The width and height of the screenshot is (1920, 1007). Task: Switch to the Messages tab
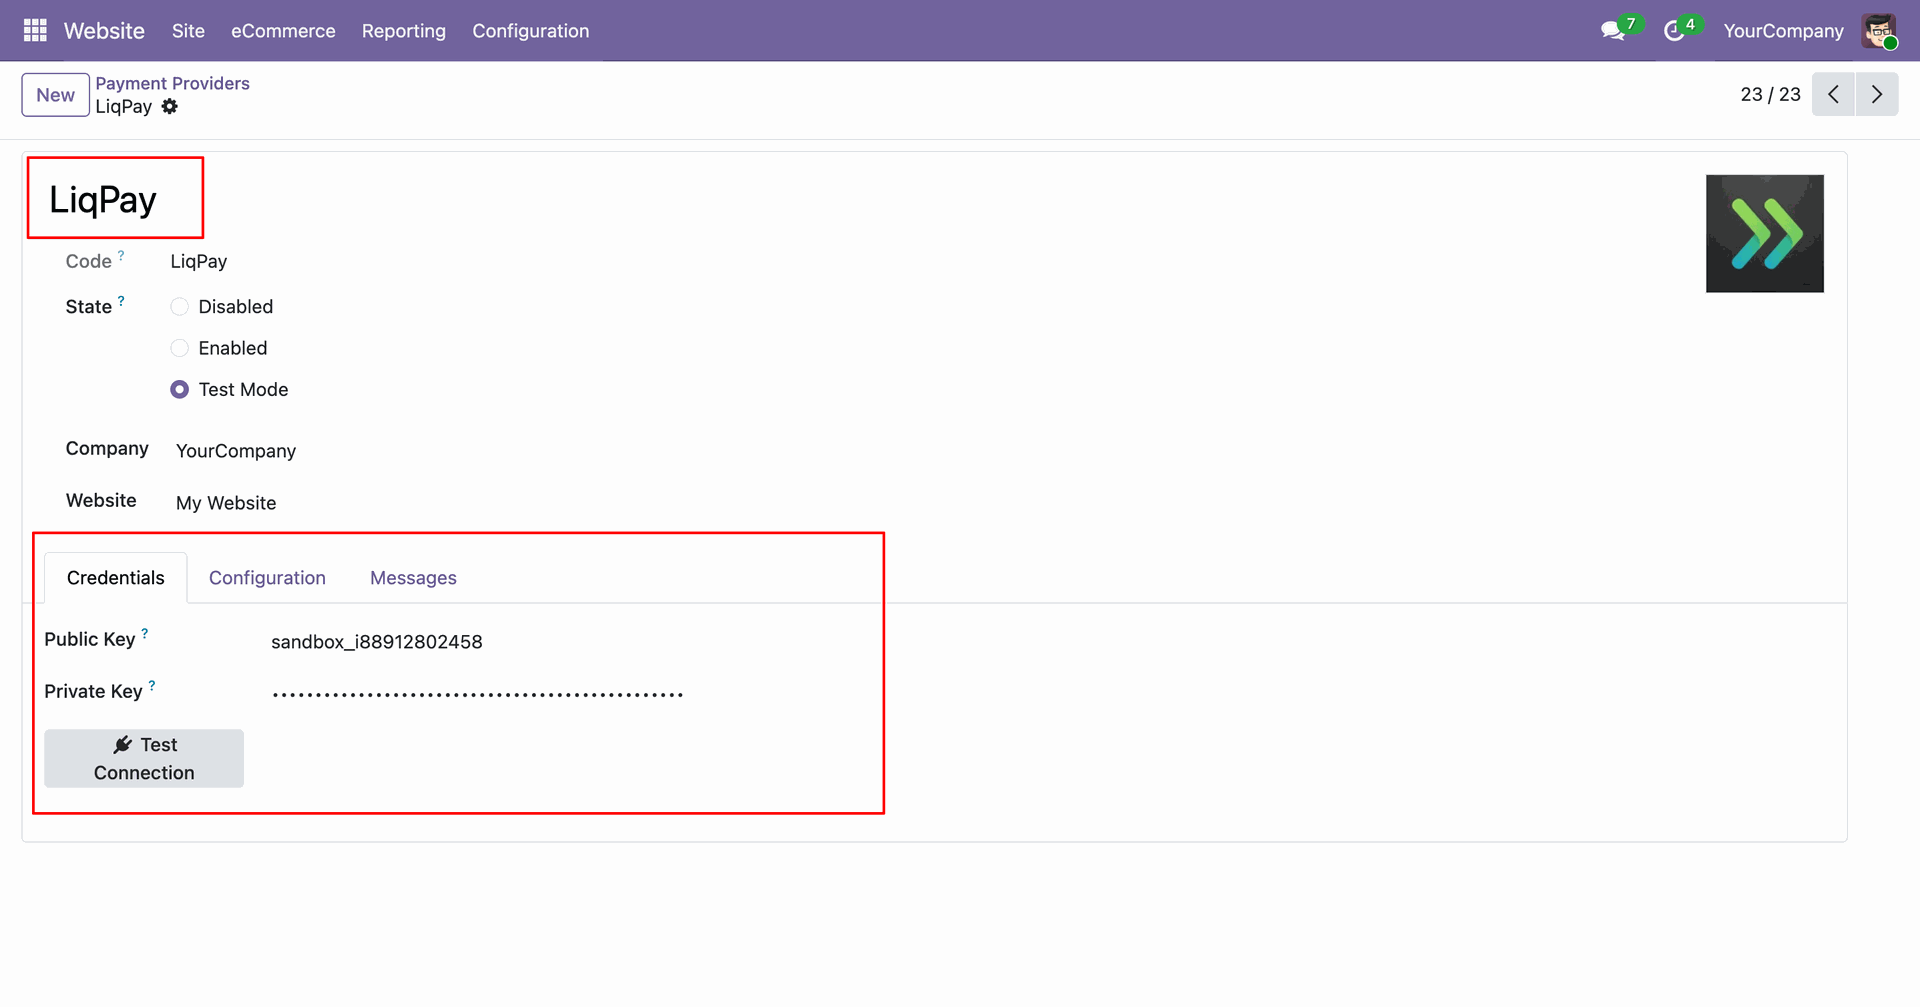pos(413,578)
